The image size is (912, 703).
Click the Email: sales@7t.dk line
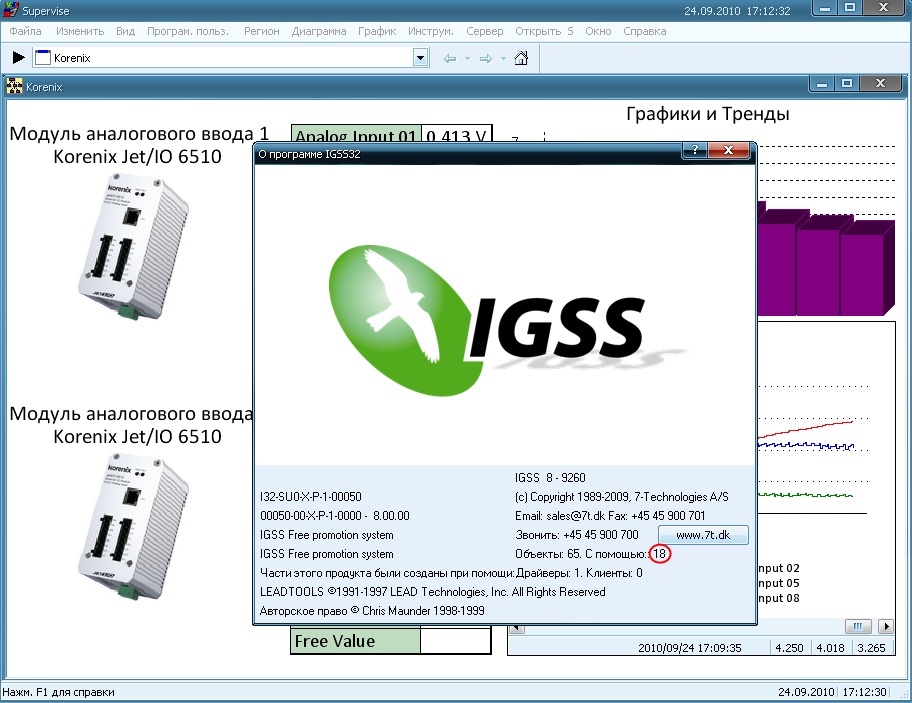tap(610, 516)
